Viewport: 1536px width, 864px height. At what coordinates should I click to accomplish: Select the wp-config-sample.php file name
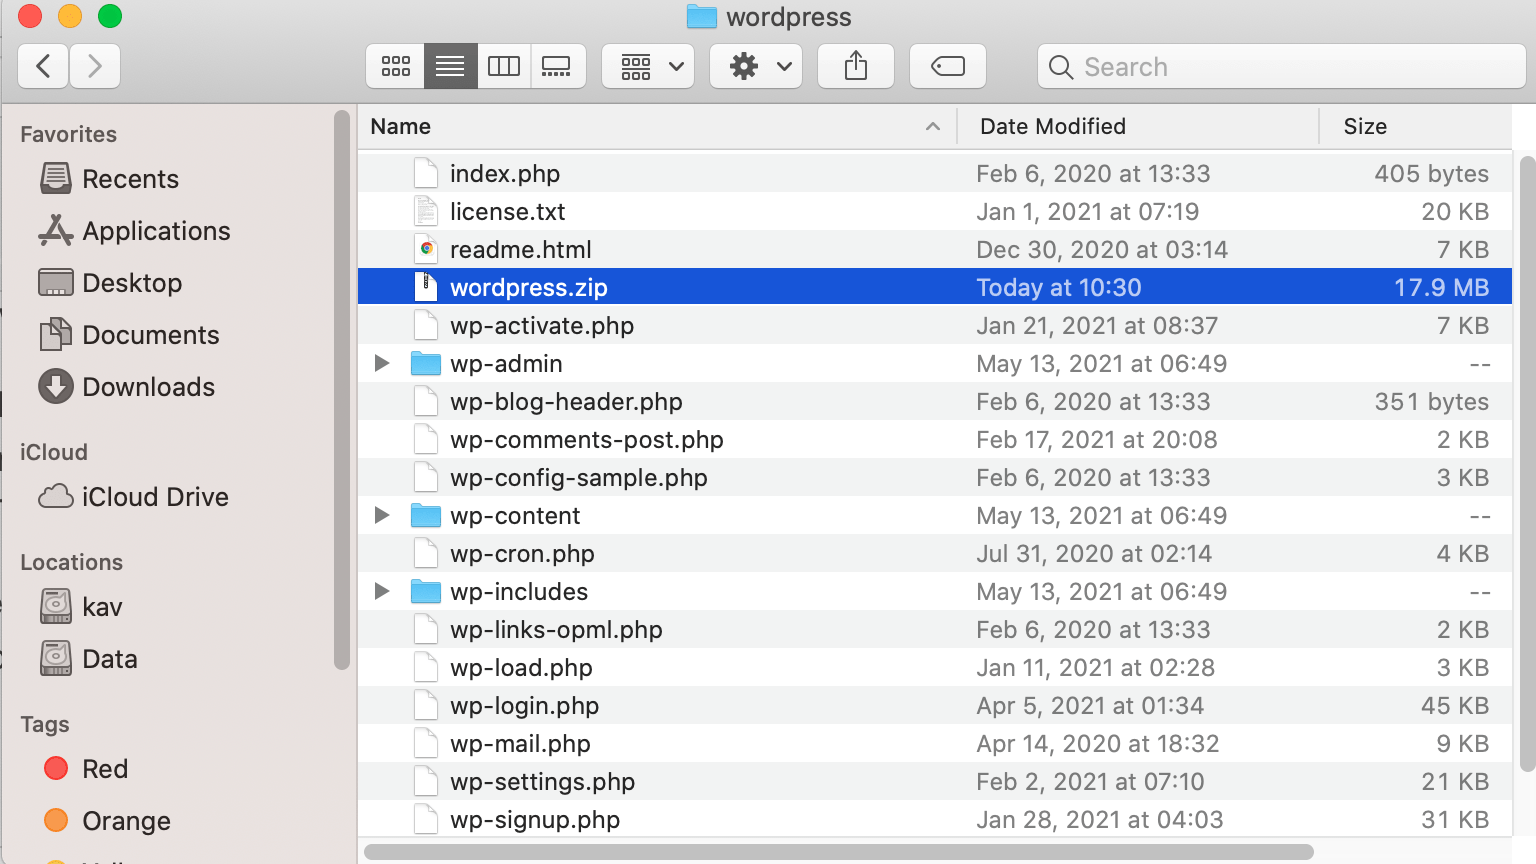(579, 478)
